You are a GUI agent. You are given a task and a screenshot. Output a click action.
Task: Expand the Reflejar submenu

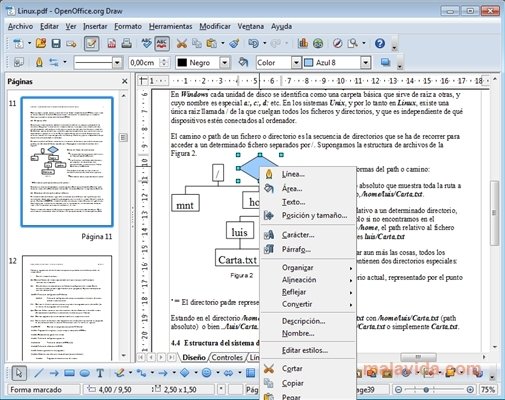(308, 292)
